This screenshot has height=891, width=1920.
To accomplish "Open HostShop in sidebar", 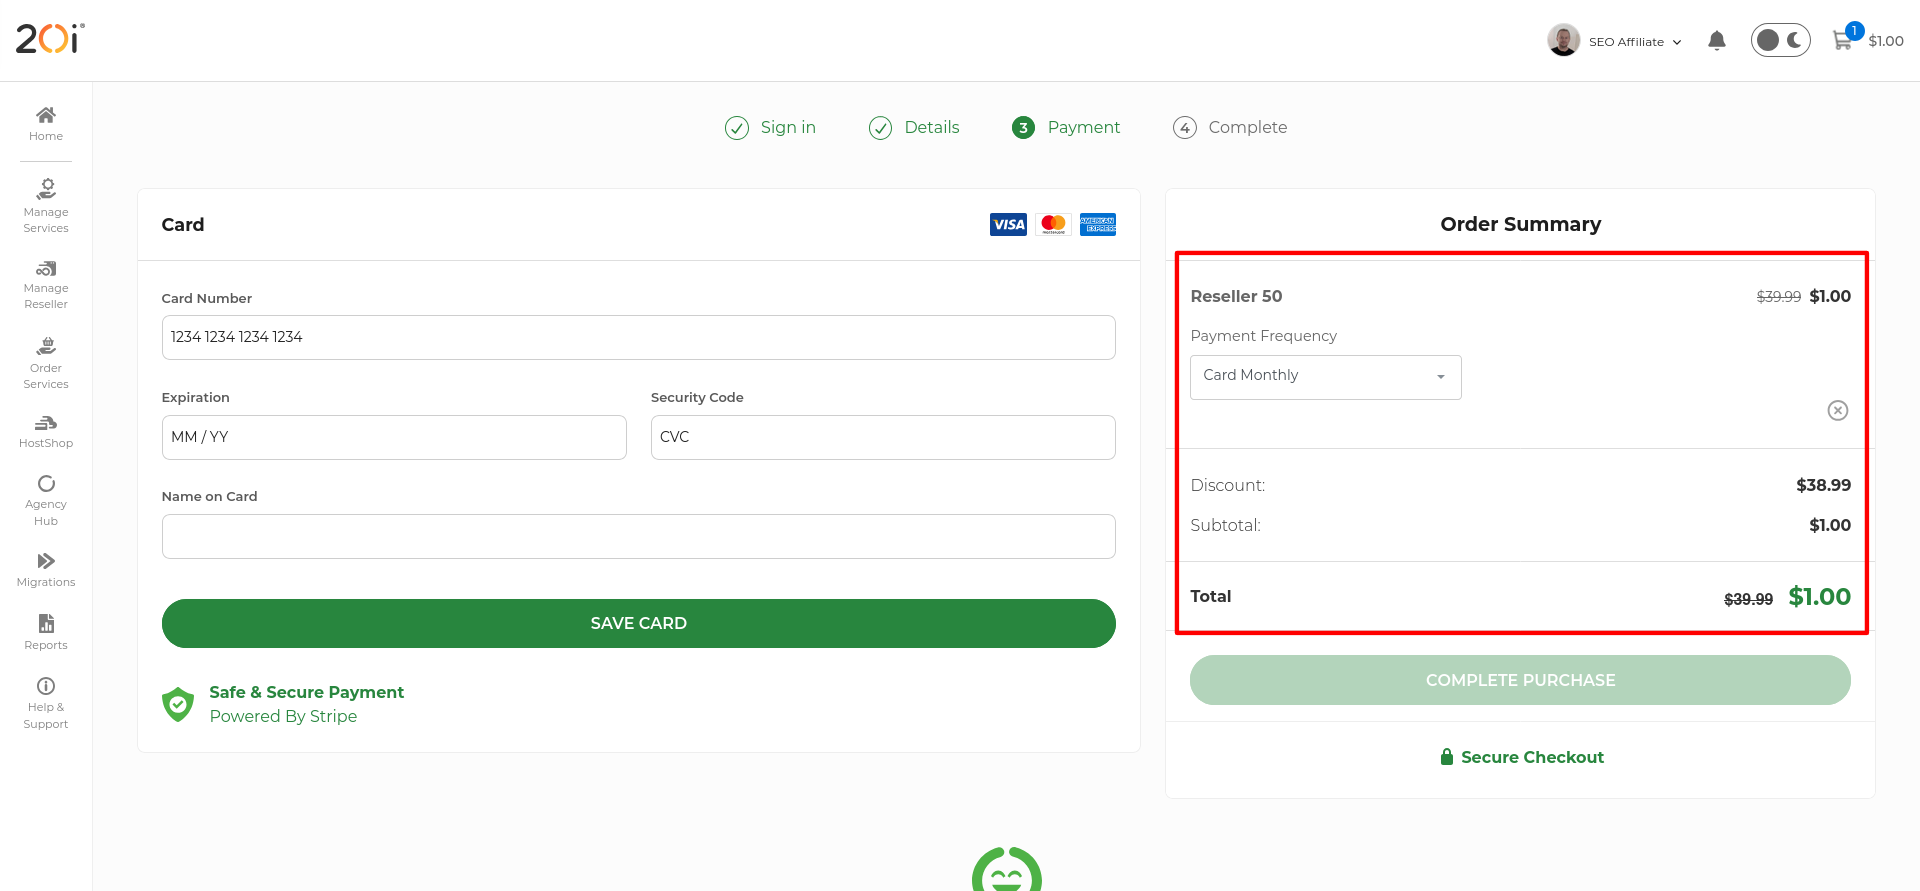I will pyautogui.click(x=46, y=432).
